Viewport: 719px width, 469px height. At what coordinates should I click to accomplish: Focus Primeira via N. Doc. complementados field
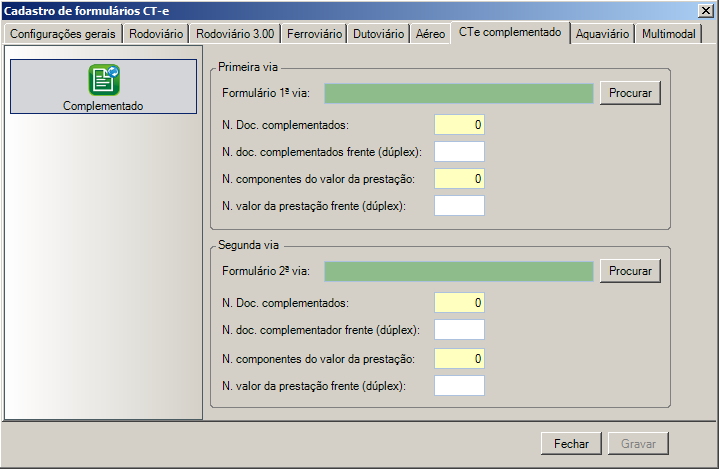[x=459, y=125]
